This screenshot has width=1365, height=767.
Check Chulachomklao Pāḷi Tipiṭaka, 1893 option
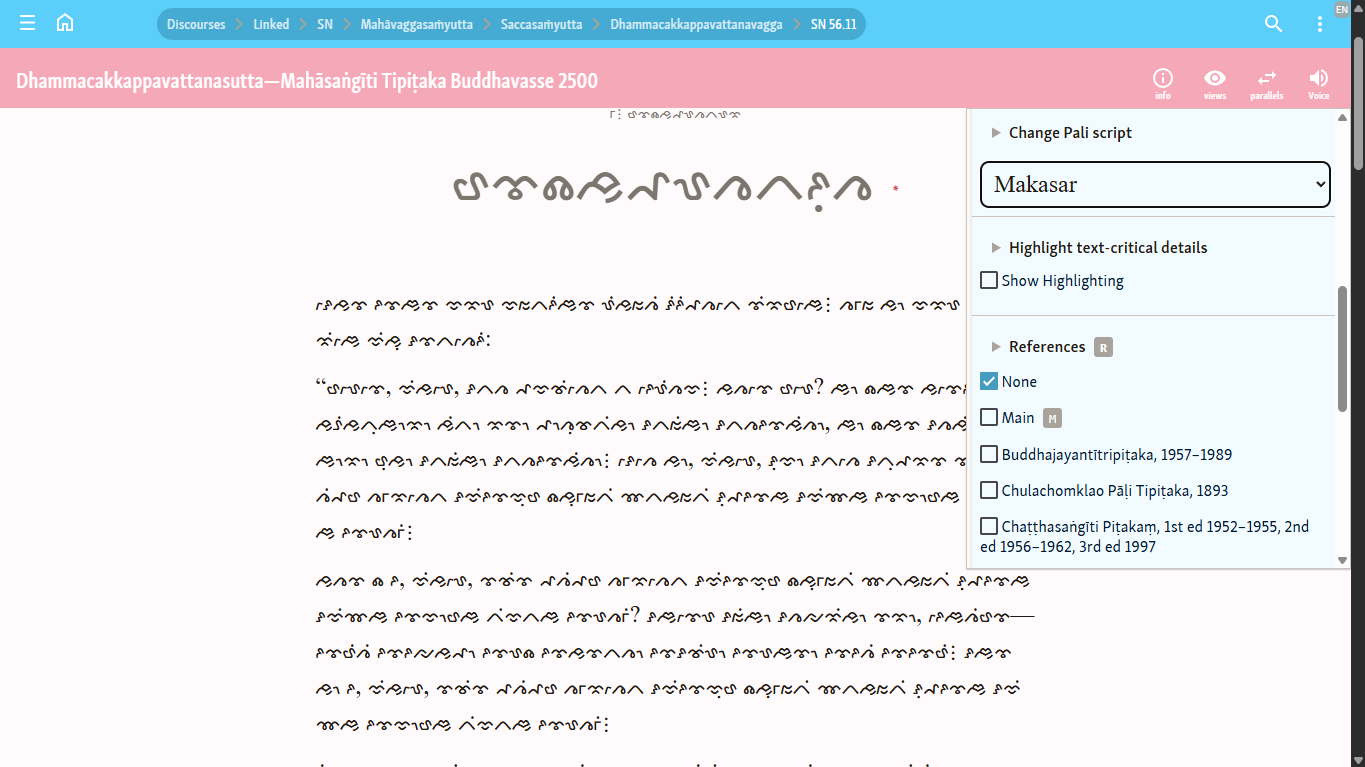(989, 490)
